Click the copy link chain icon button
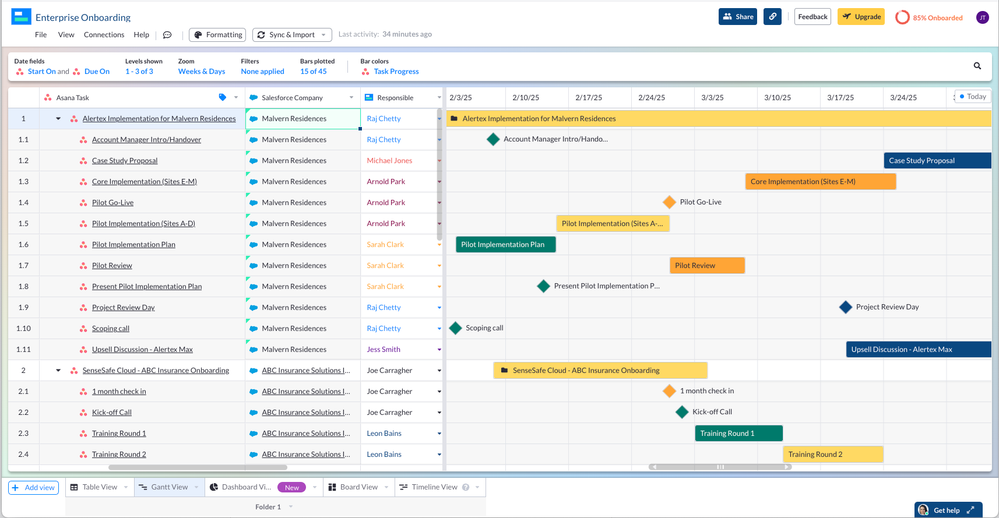Image resolution: width=999 pixels, height=518 pixels. tap(772, 17)
